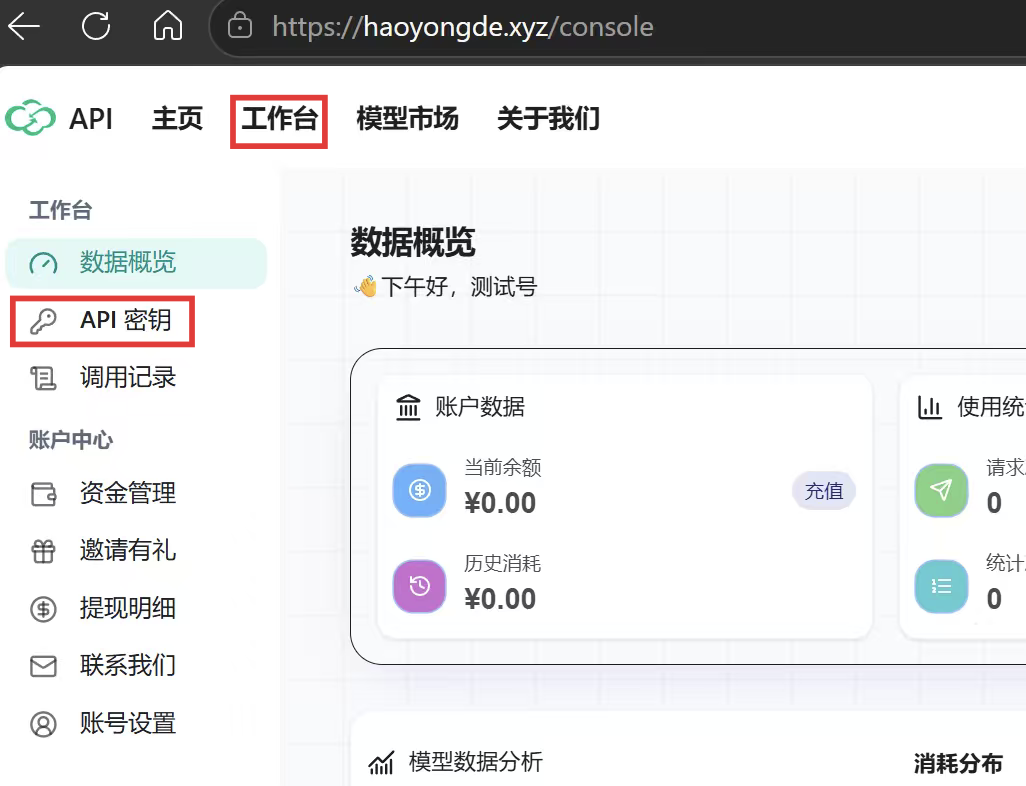Click the 账号设置 user icon
Image resolution: width=1026 pixels, height=786 pixels.
(43, 724)
